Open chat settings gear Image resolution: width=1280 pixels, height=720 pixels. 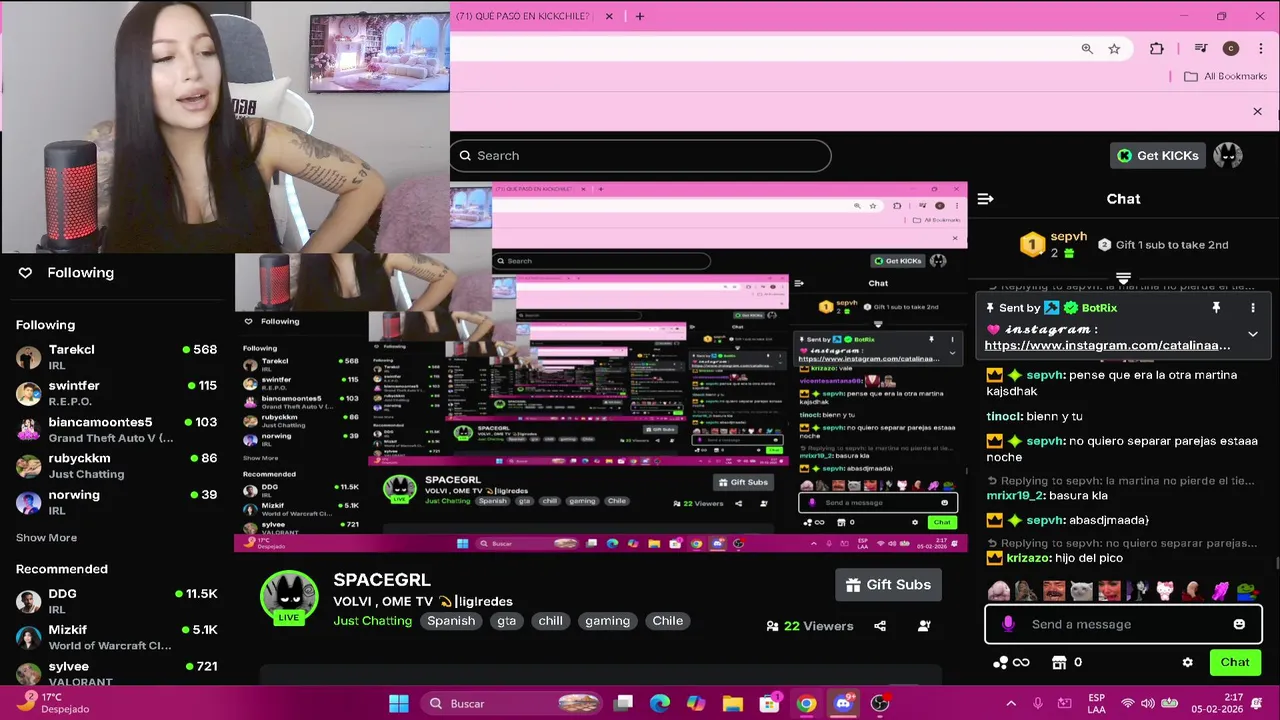coord(1187,662)
